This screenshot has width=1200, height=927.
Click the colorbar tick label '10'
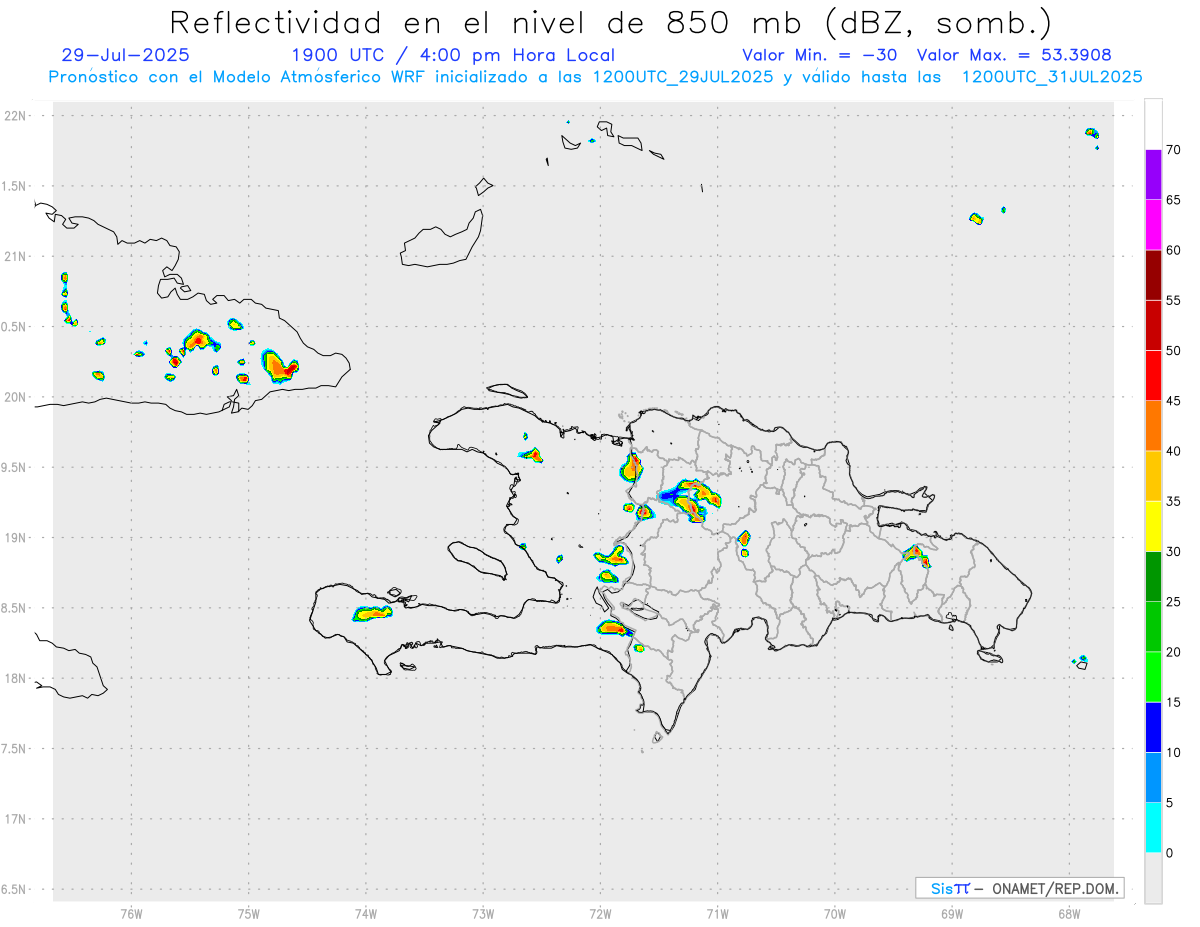pos(1174,752)
